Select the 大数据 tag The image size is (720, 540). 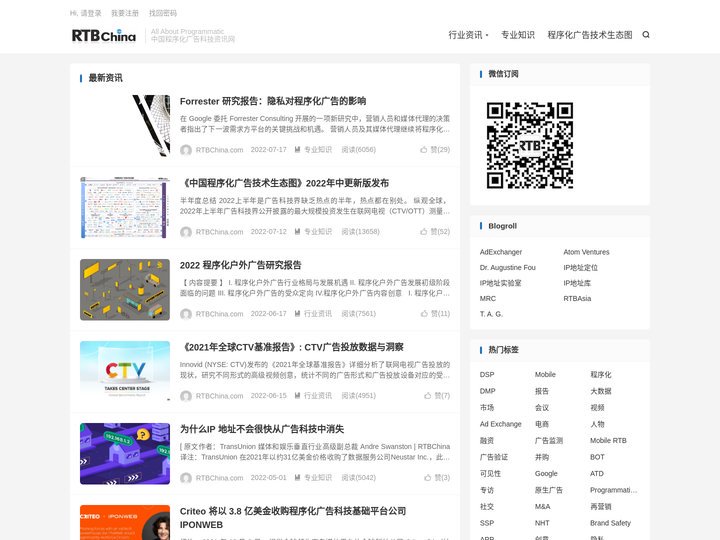pos(601,391)
